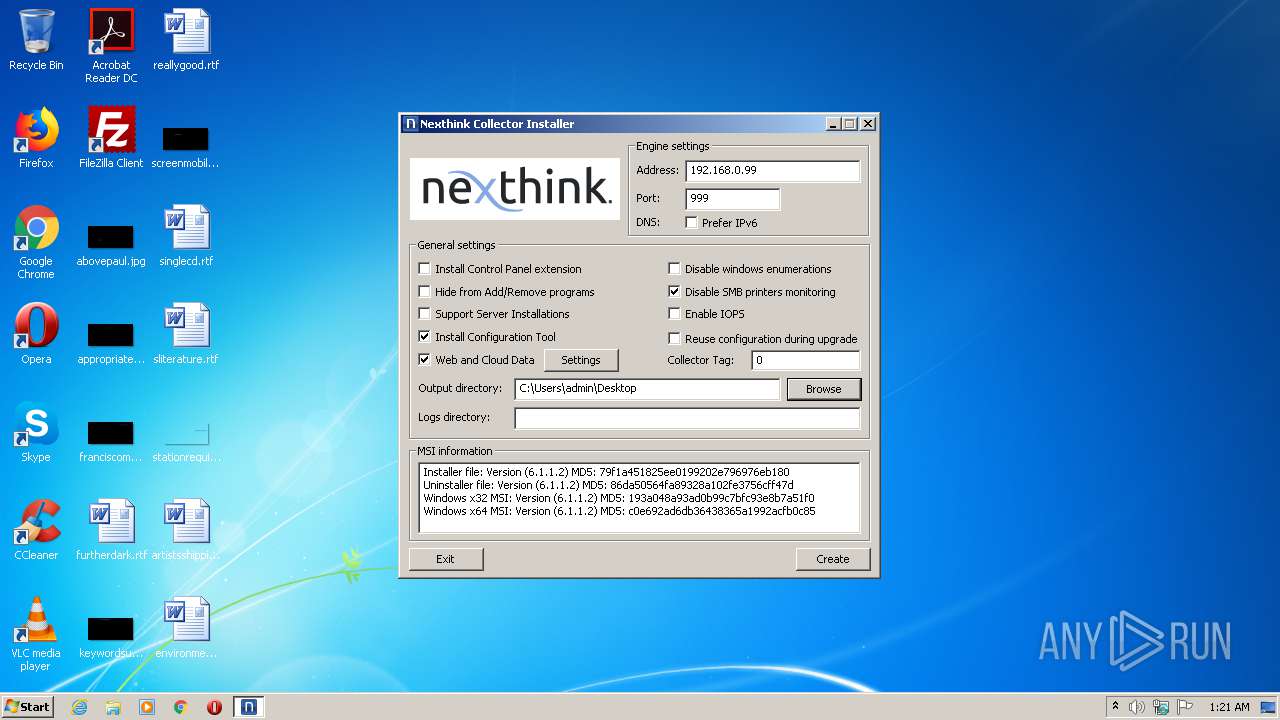Open the Recycle Bin desktop icon

pos(36,40)
